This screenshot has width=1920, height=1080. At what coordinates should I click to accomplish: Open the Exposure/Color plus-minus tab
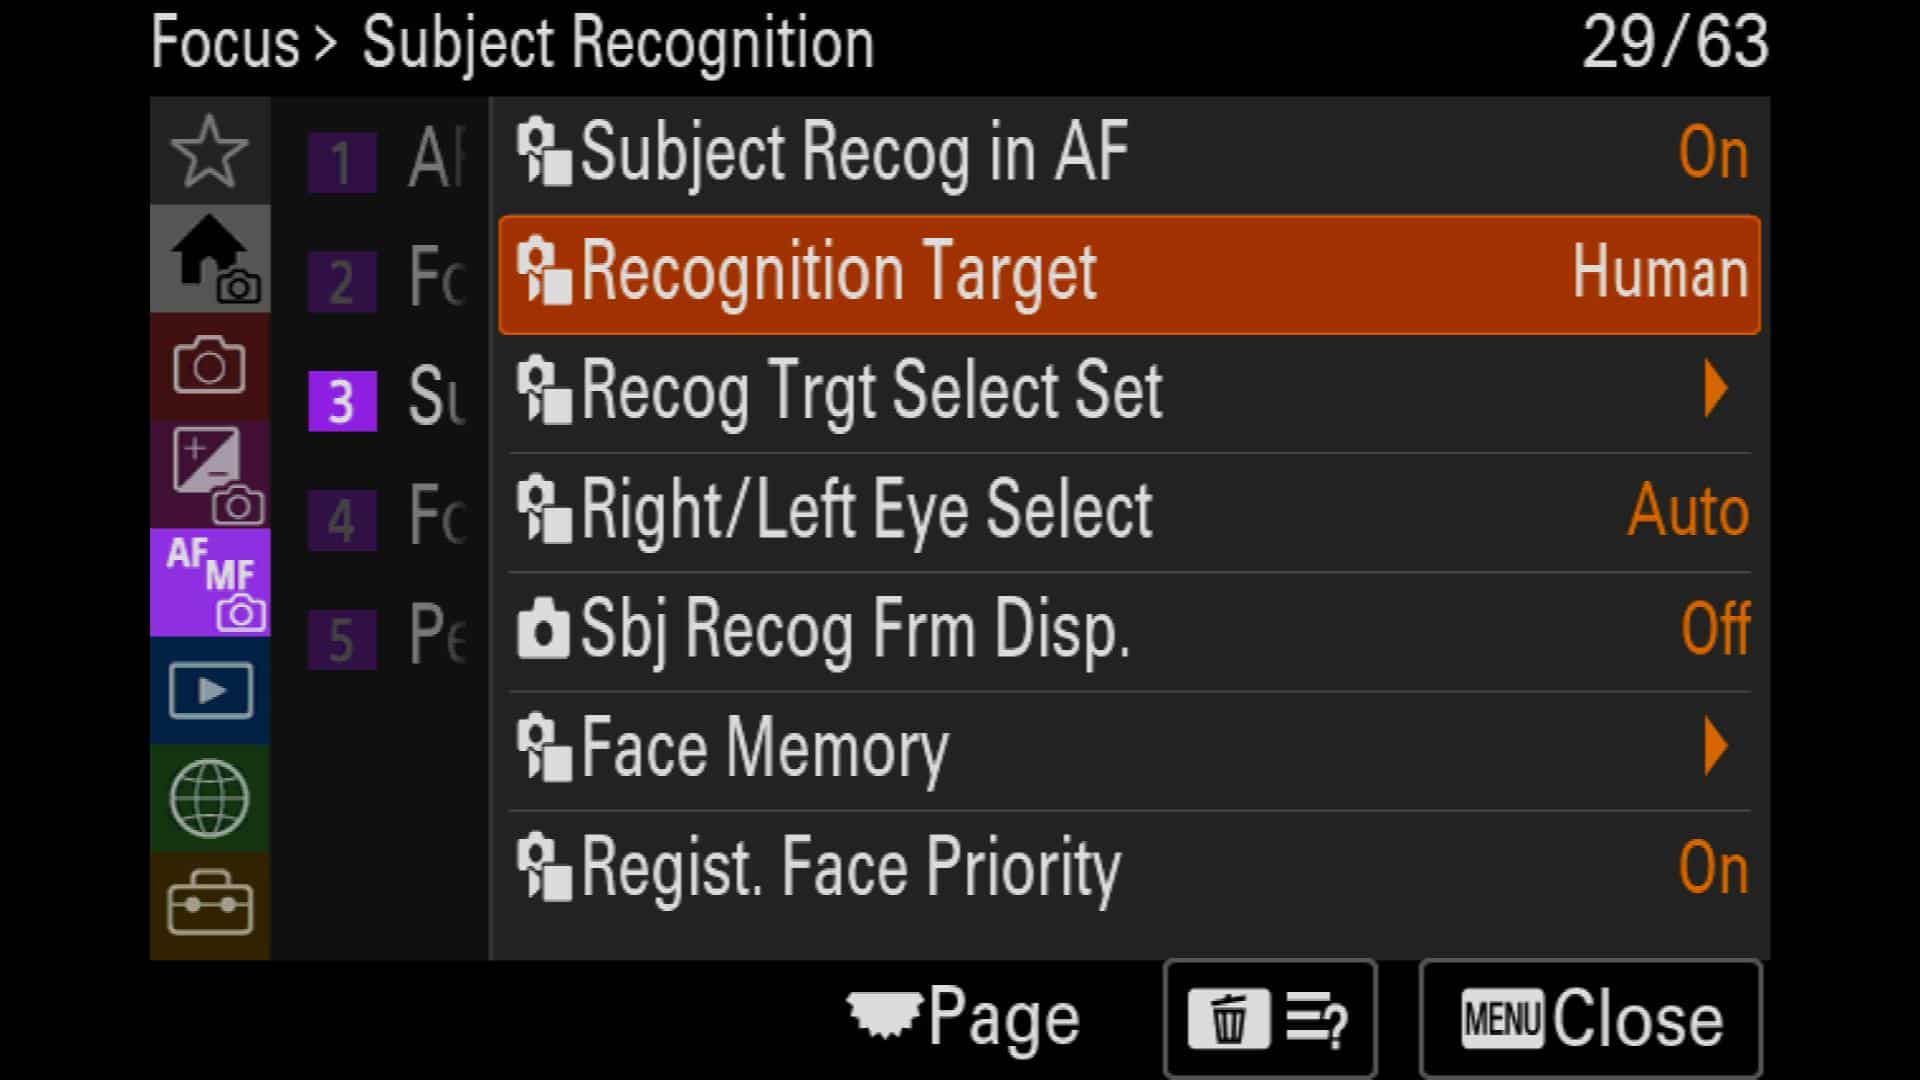pyautogui.click(x=209, y=474)
